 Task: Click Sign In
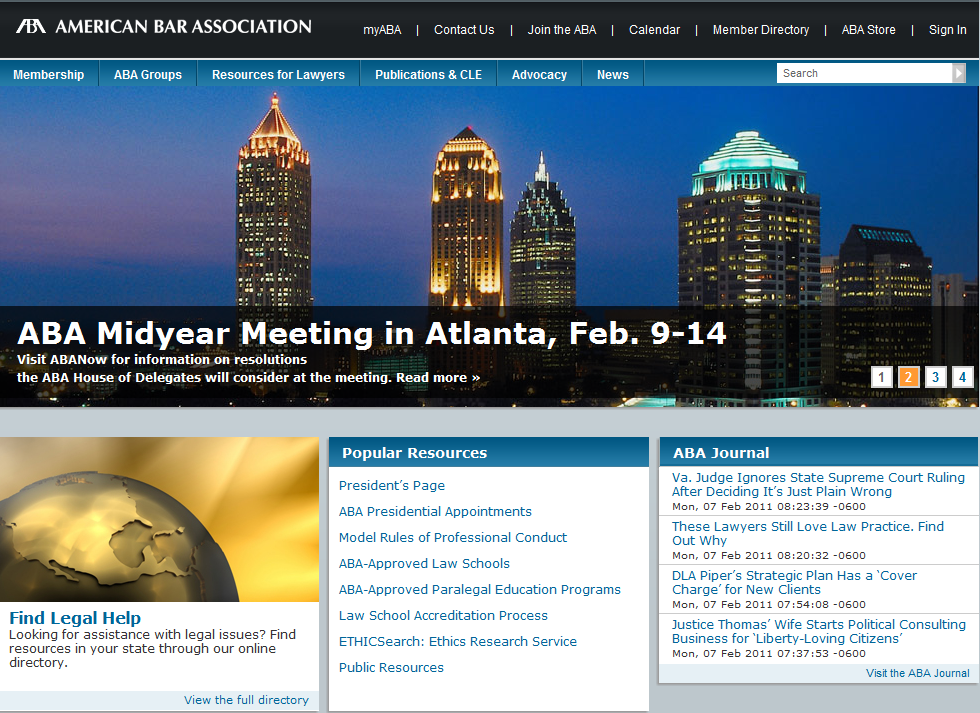pos(948,30)
